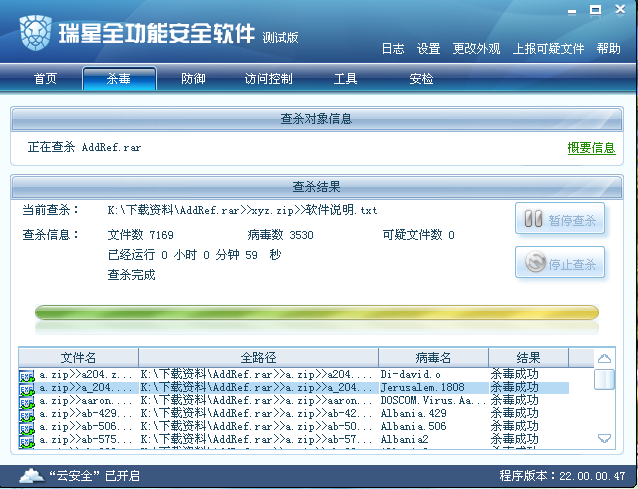The image size is (638, 489).
Task: Switch to the 防御 tab
Action: pos(193,79)
